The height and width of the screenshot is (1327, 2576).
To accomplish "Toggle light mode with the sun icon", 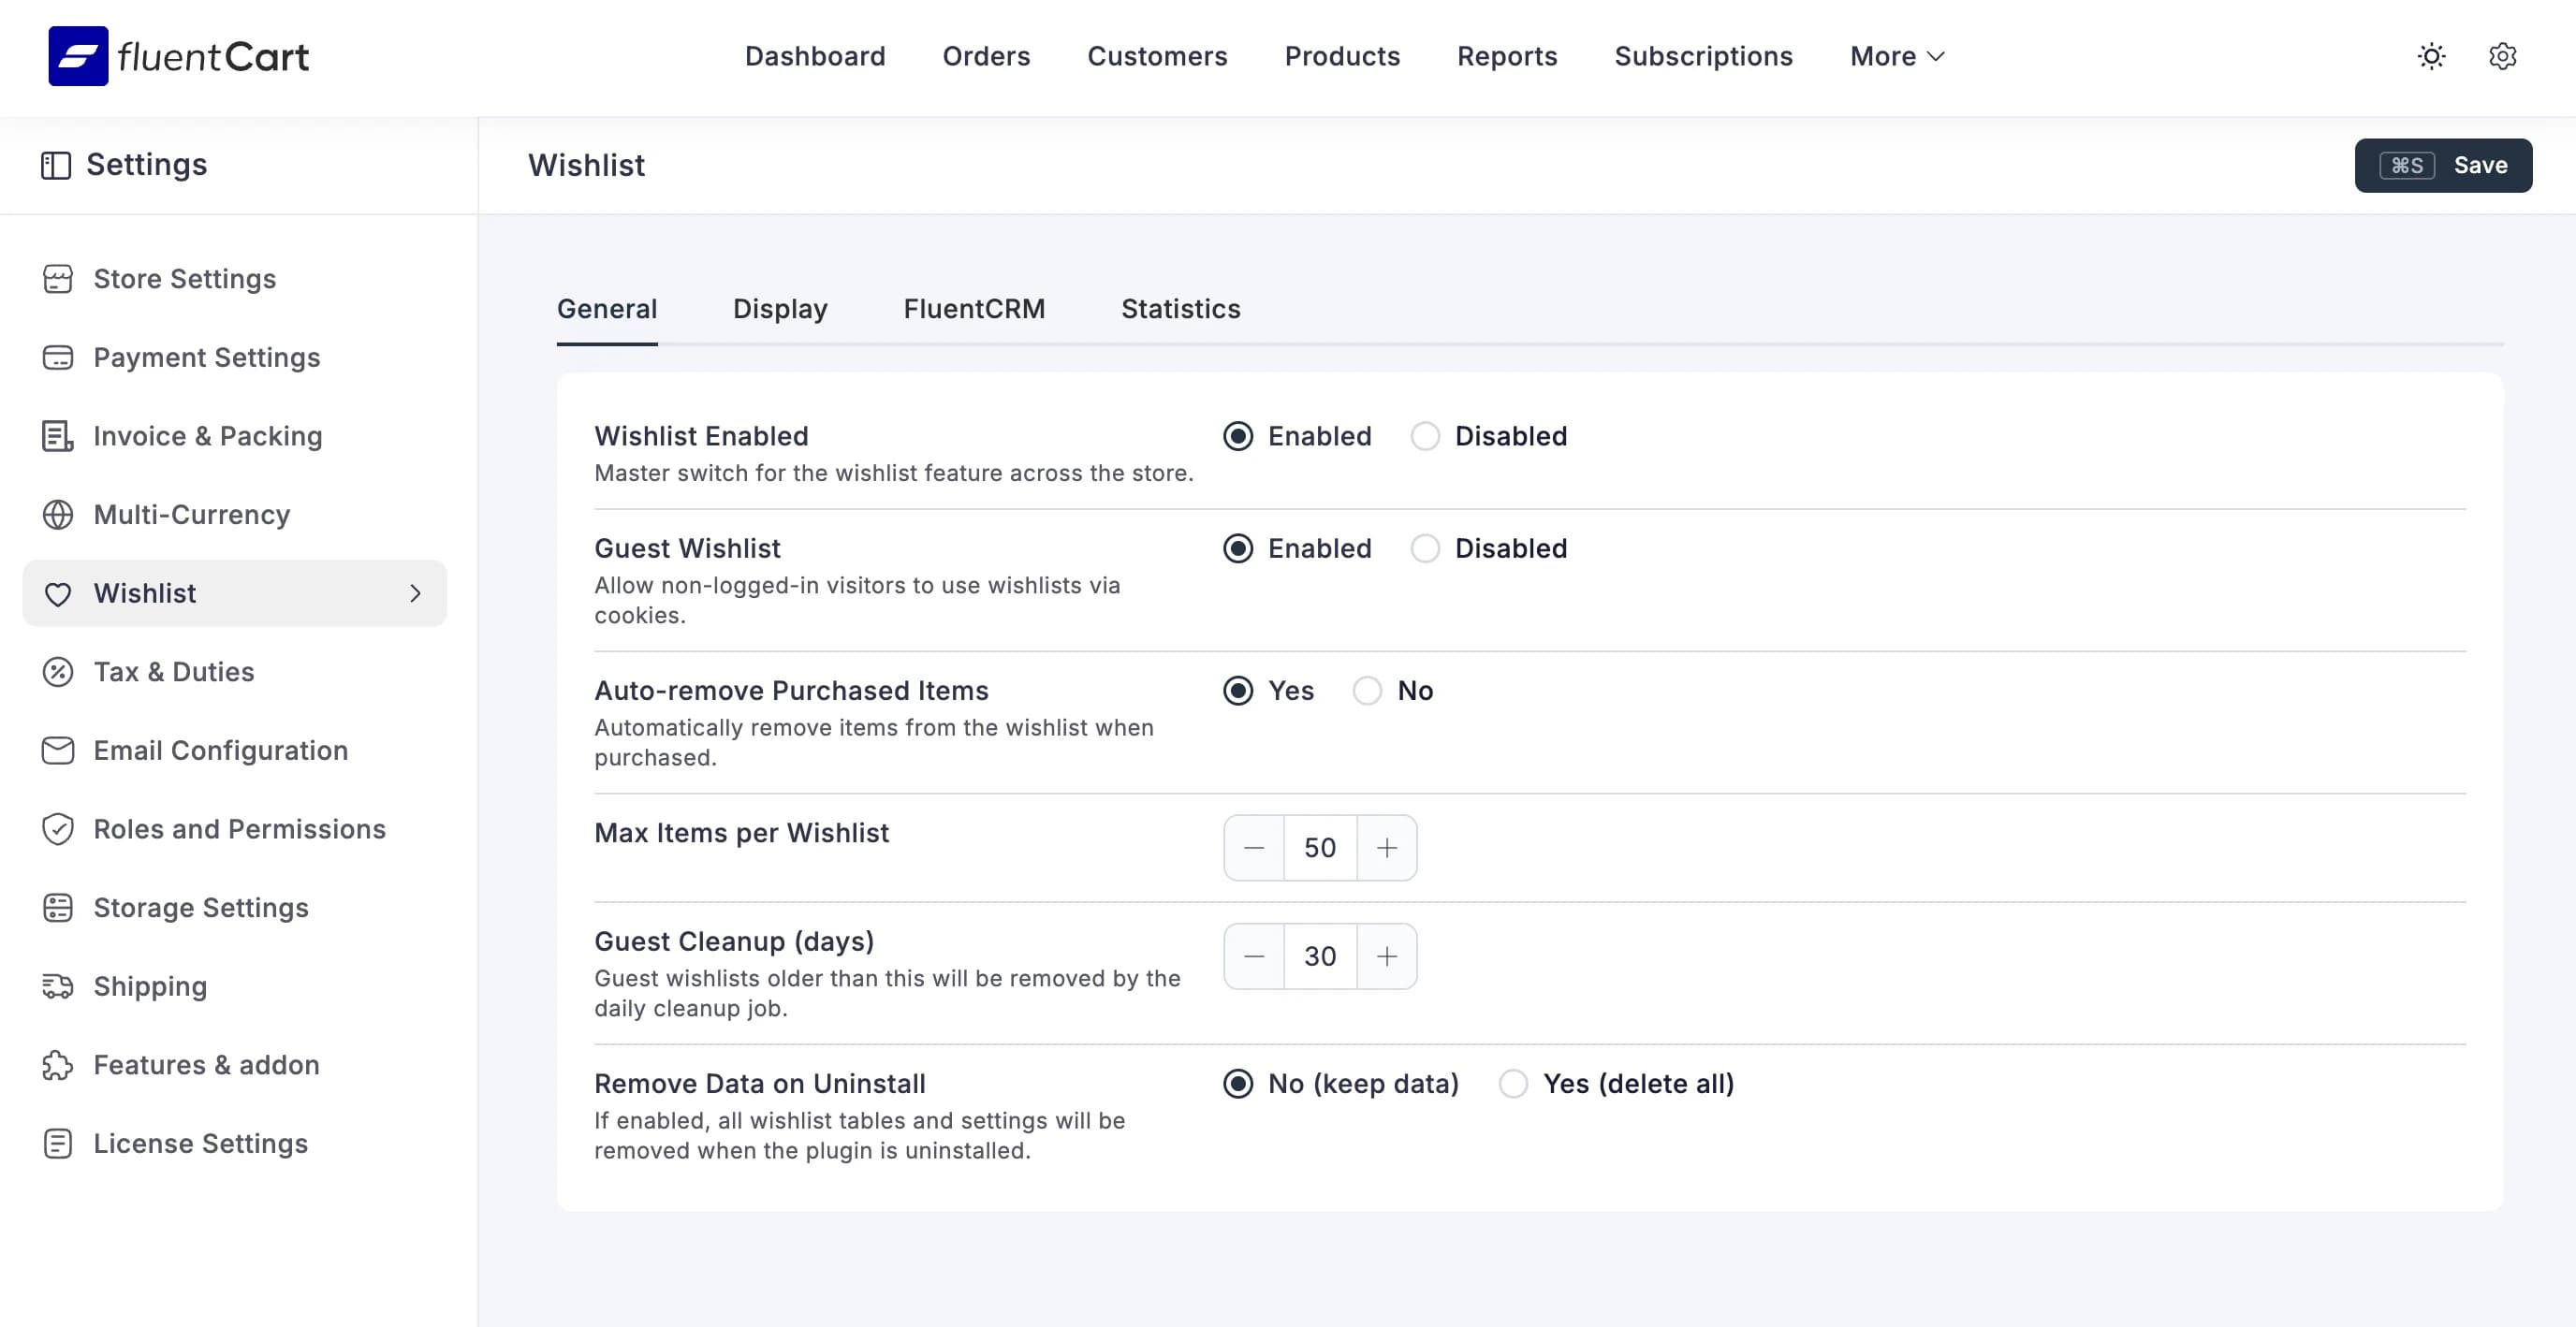I will point(2432,56).
